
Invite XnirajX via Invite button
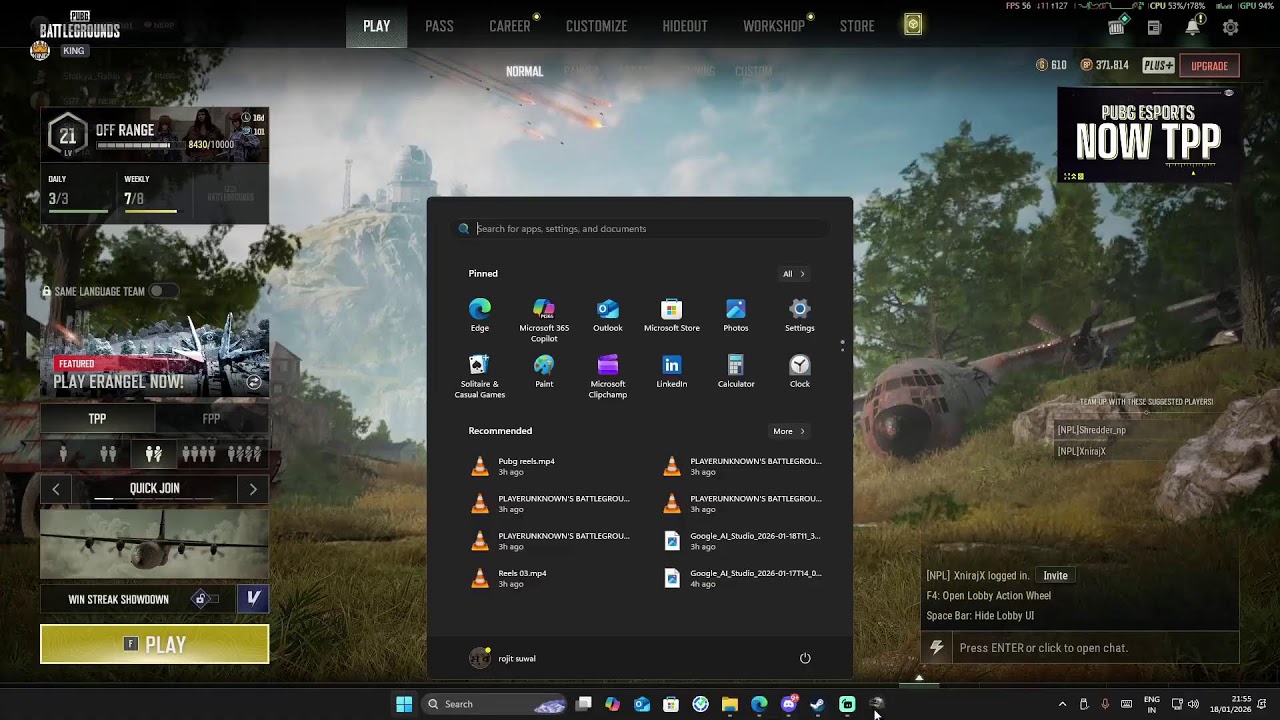(1056, 576)
